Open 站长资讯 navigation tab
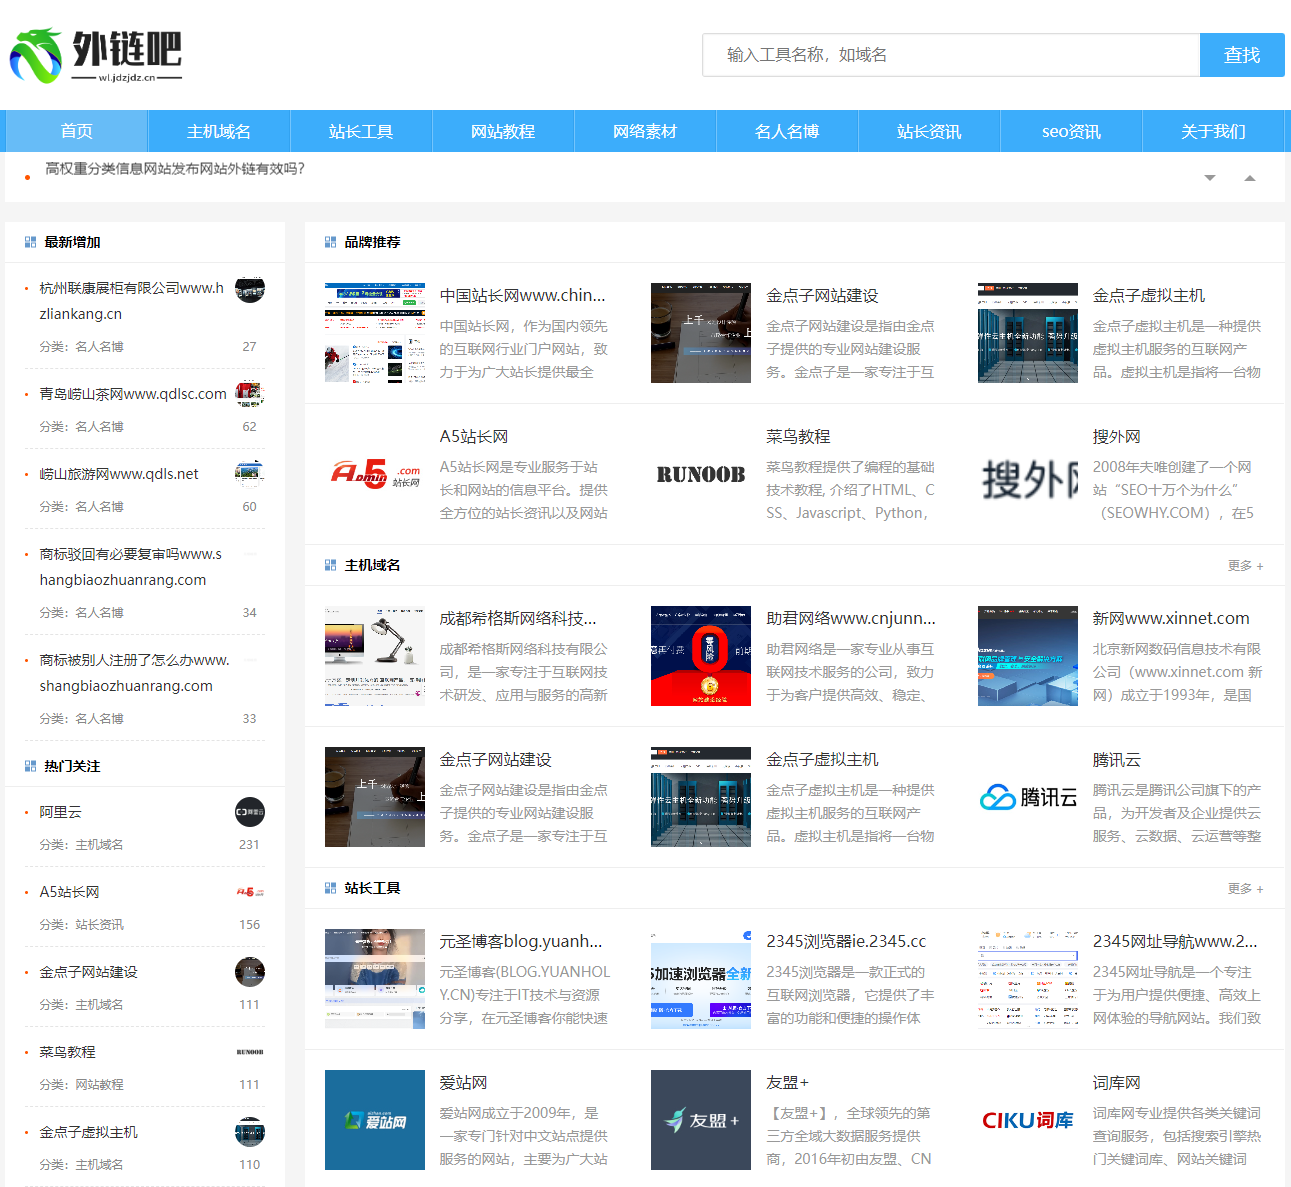Screen dimensions: 1291x1187 (929, 131)
